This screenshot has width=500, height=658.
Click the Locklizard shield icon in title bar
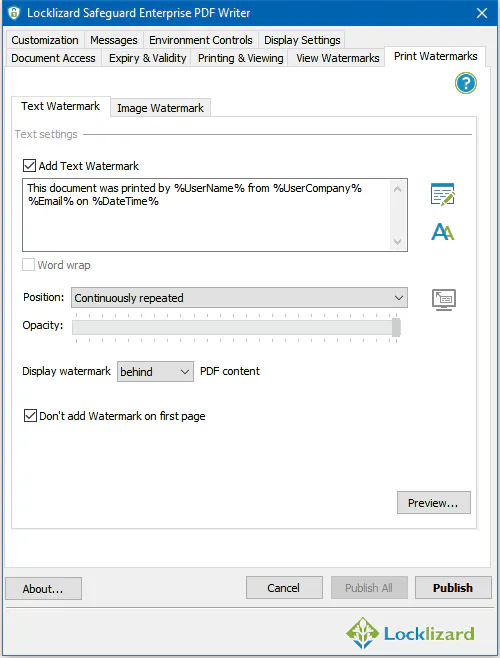pyautogui.click(x=14, y=13)
